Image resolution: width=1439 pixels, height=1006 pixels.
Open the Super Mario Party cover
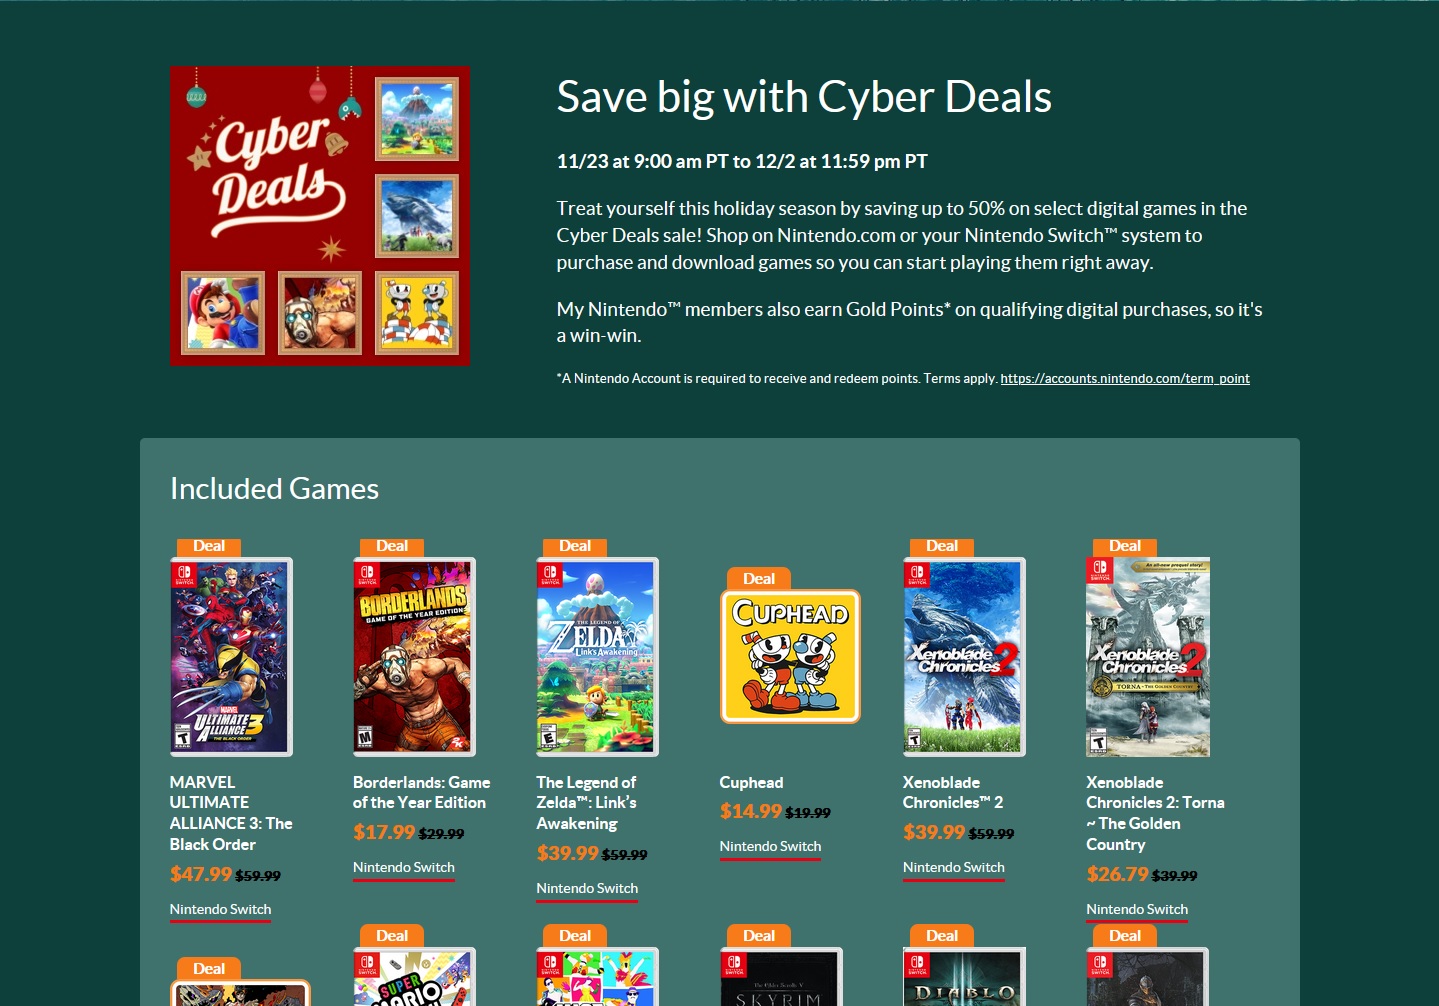click(414, 977)
